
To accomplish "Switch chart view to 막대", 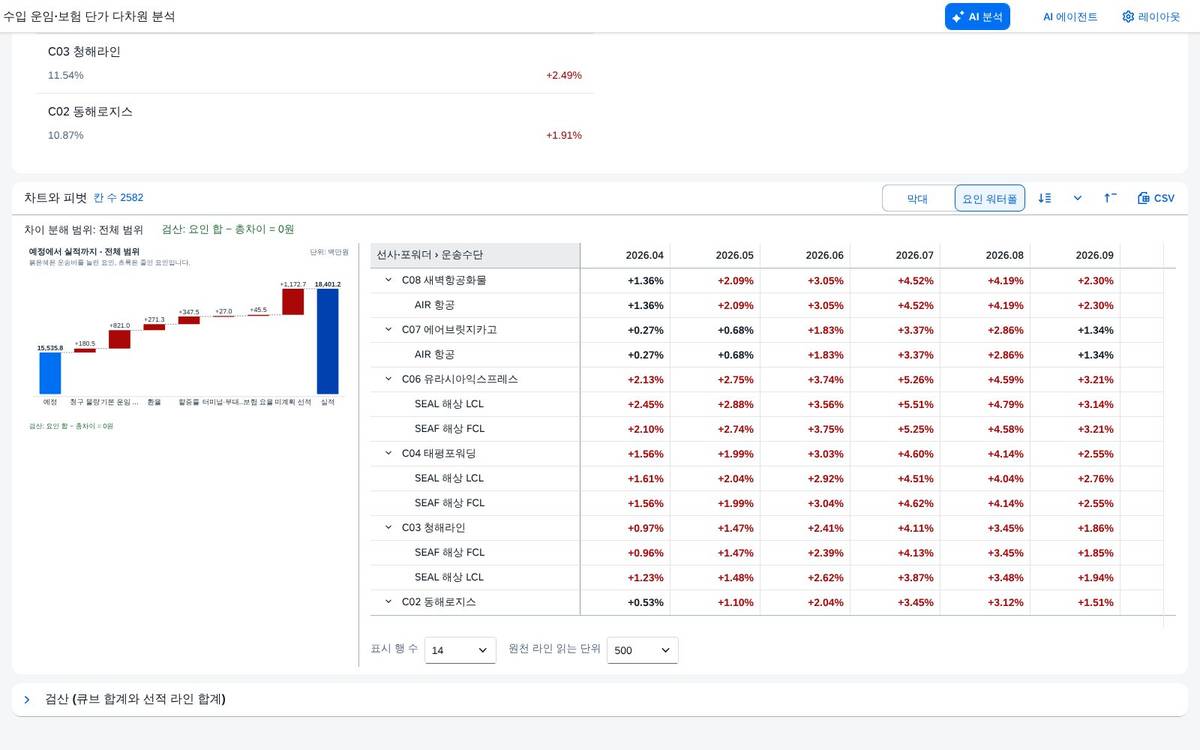I will tap(917, 198).
